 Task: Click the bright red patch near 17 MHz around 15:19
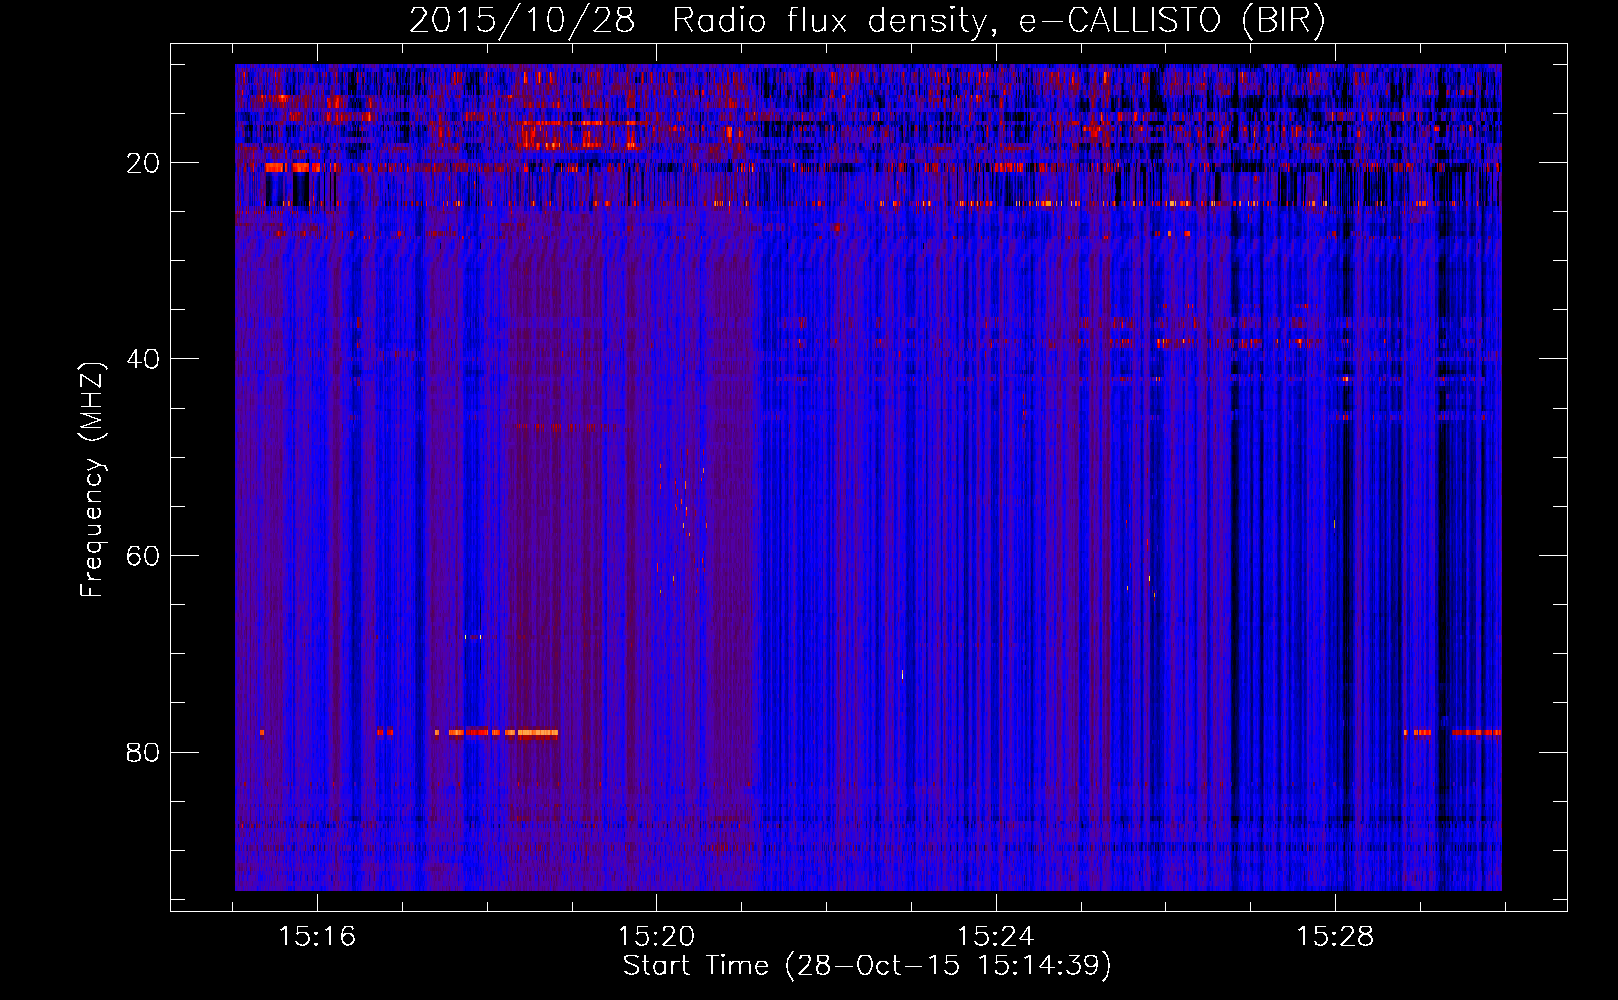pyautogui.click(x=580, y=133)
